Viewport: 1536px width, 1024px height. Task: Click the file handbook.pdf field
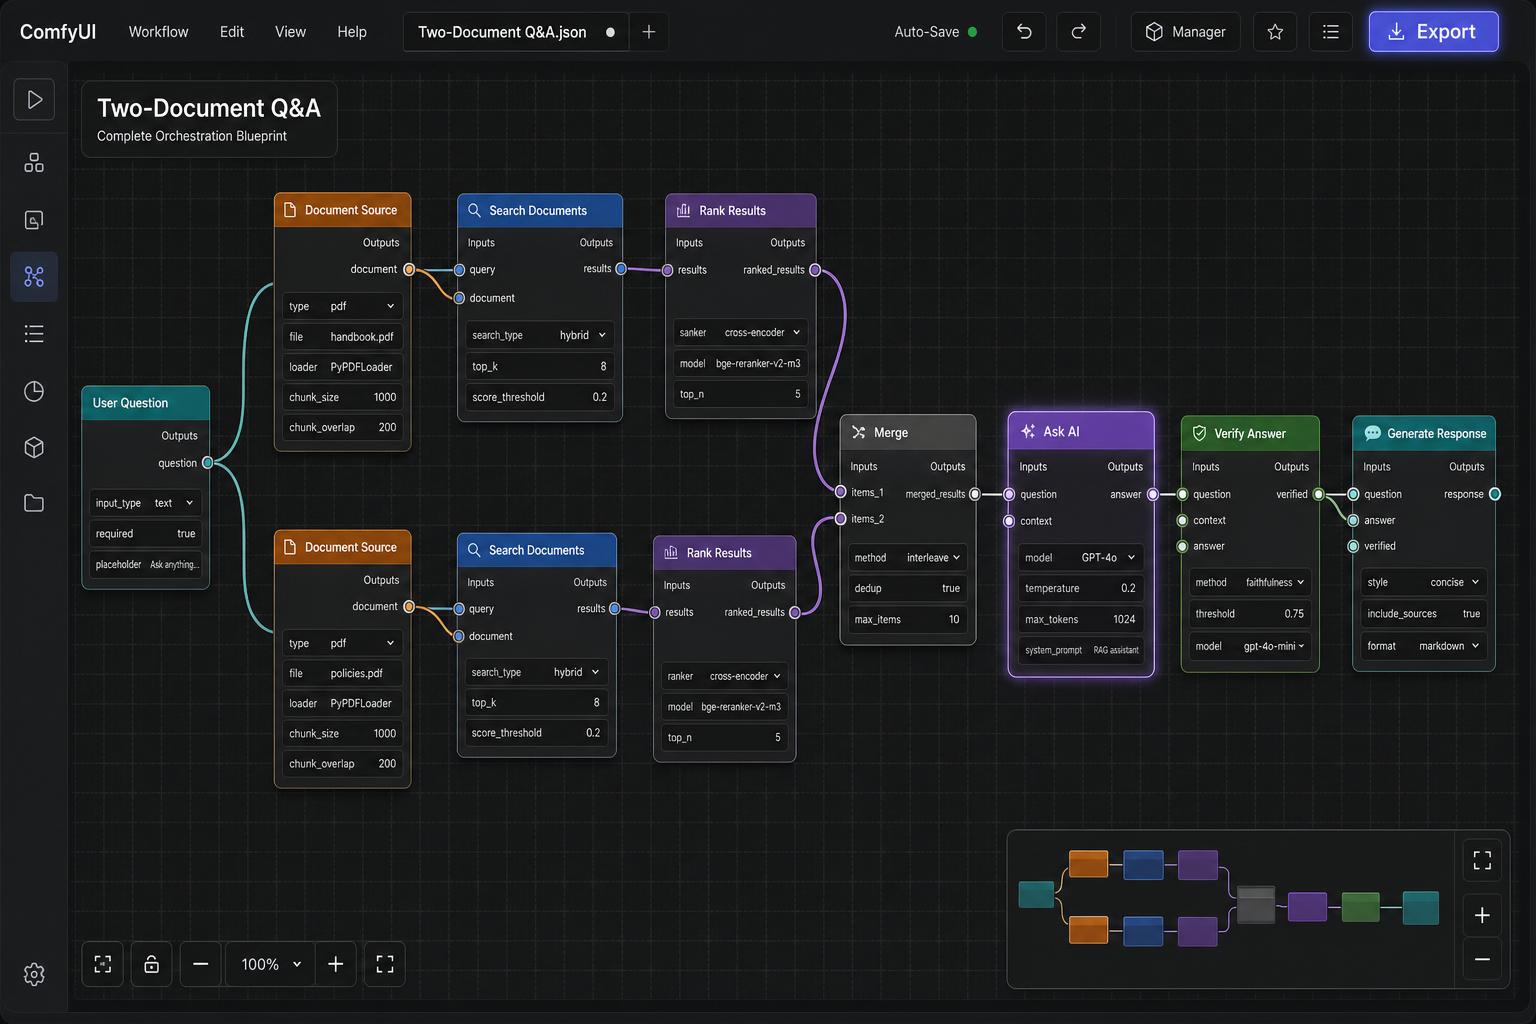tap(342, 337)
